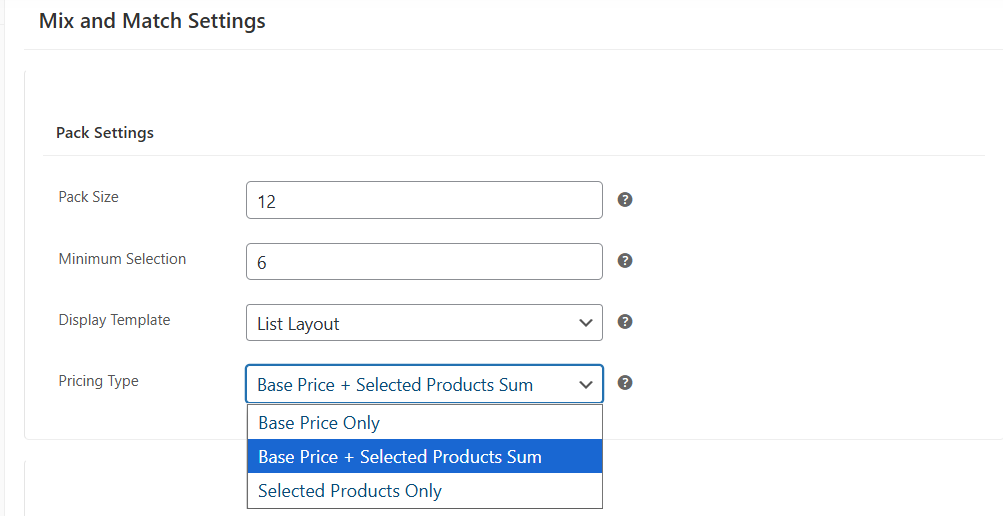The width and height of the screenshot is (1003, 516).
Task: Choose Base Price + Selected Products Sum in the list
Action: (x=400, y=457)
